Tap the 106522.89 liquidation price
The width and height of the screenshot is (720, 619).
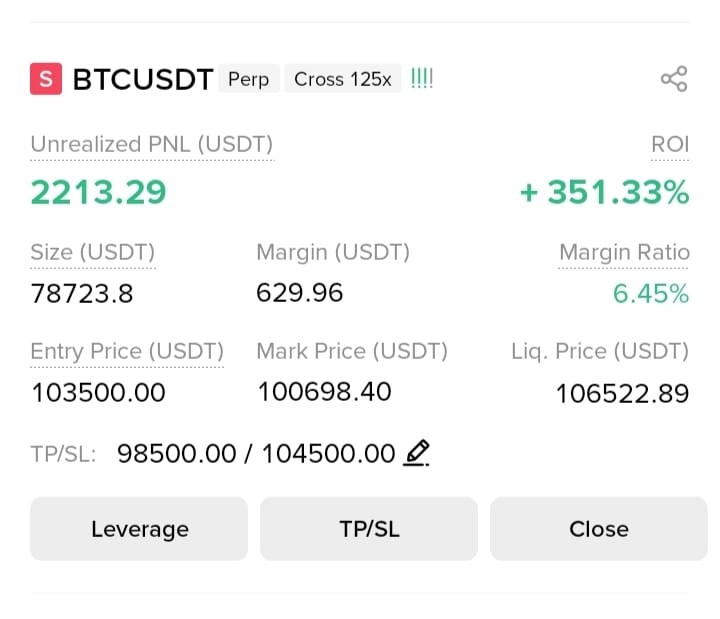click(x=623, y=394)
